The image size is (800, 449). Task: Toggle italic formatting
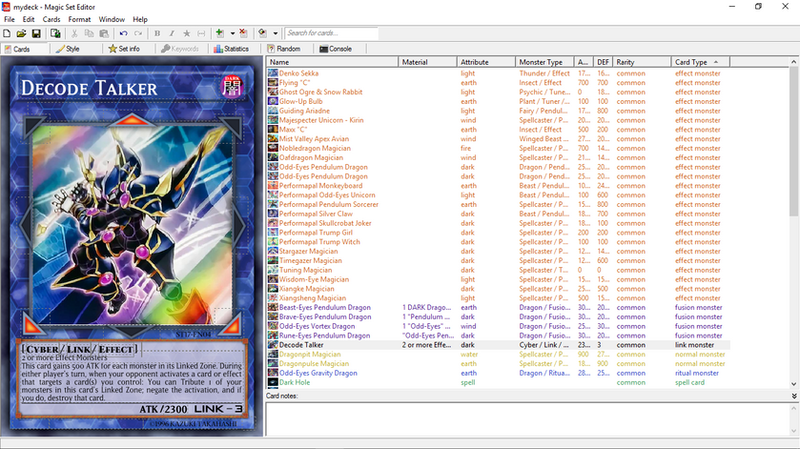pos(172,34)
